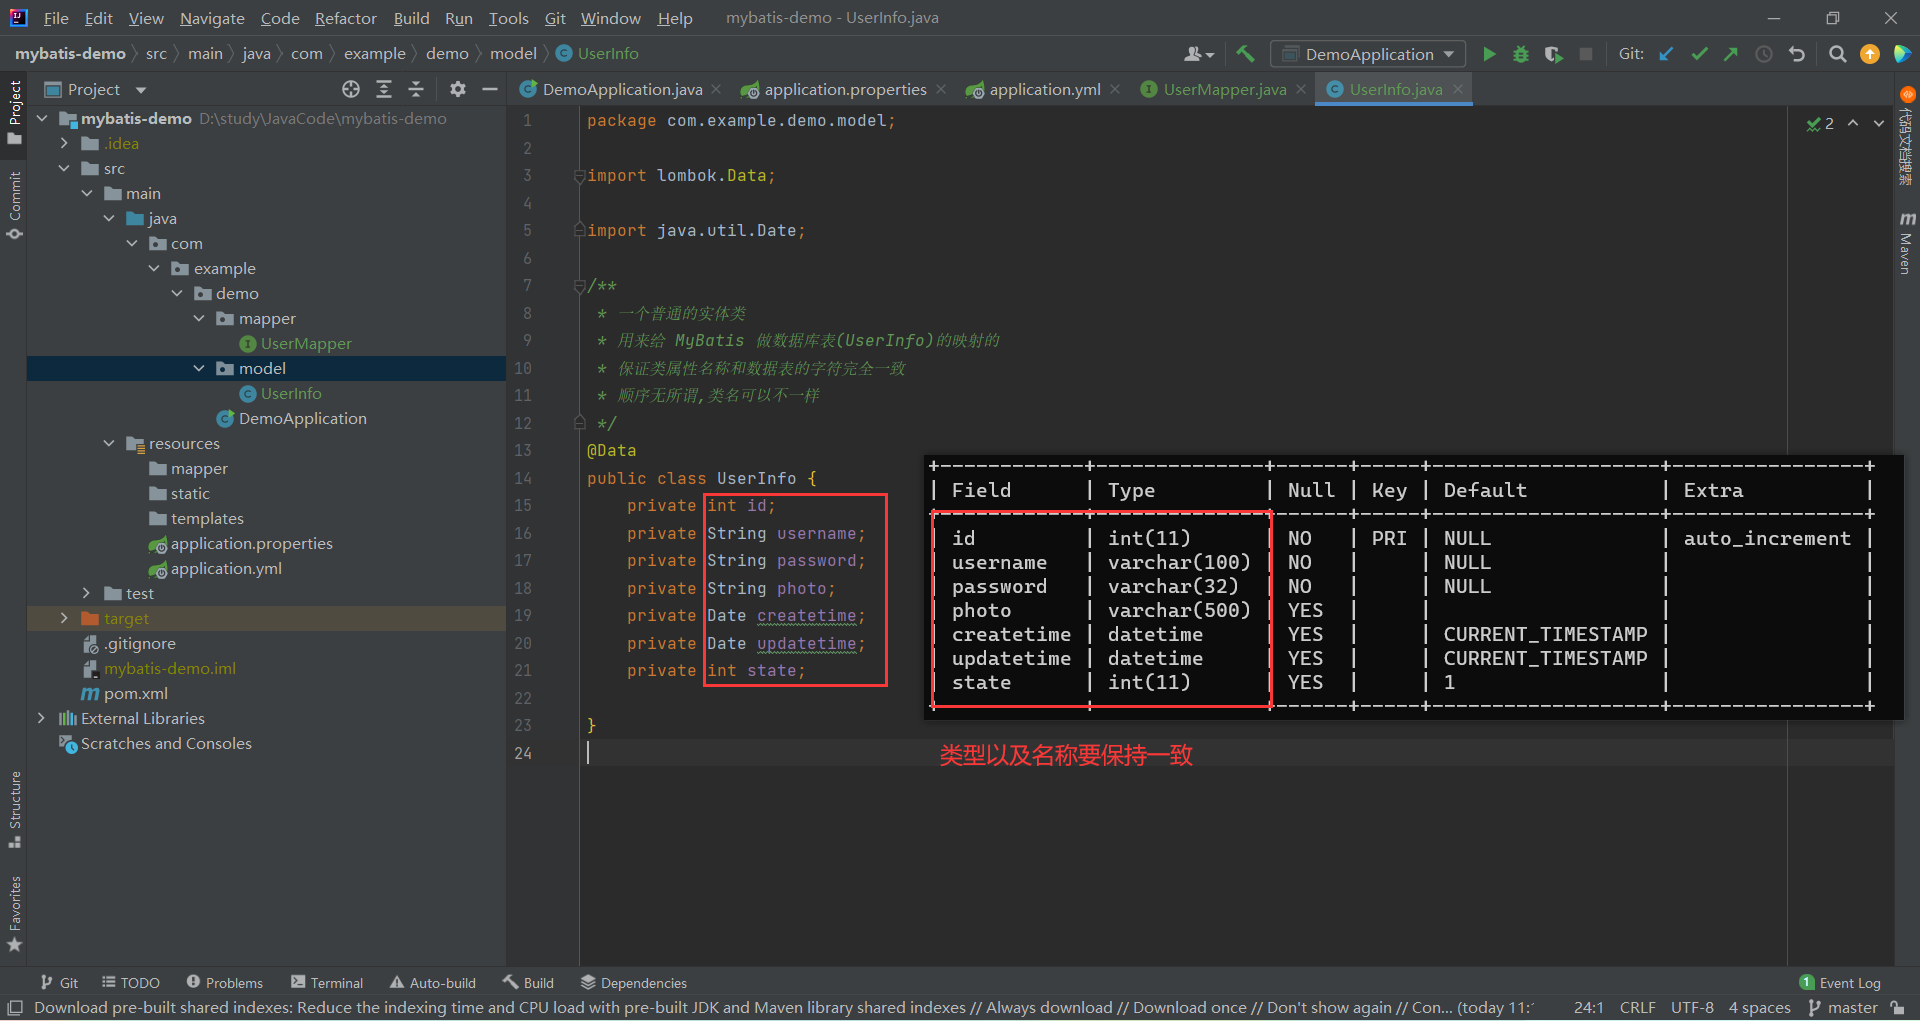This screenshot has height=1021, width=1920.
Task: Fold the Javadoc comment at line 7
Action: (579, 286)
